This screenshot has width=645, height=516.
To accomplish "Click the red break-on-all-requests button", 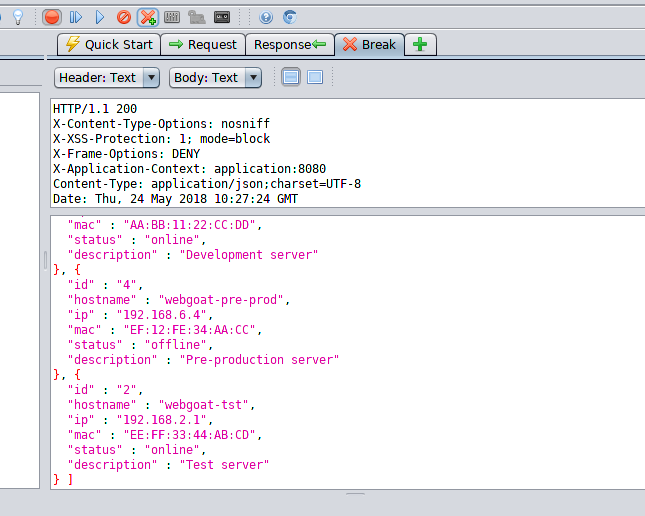I will point(52,17).
